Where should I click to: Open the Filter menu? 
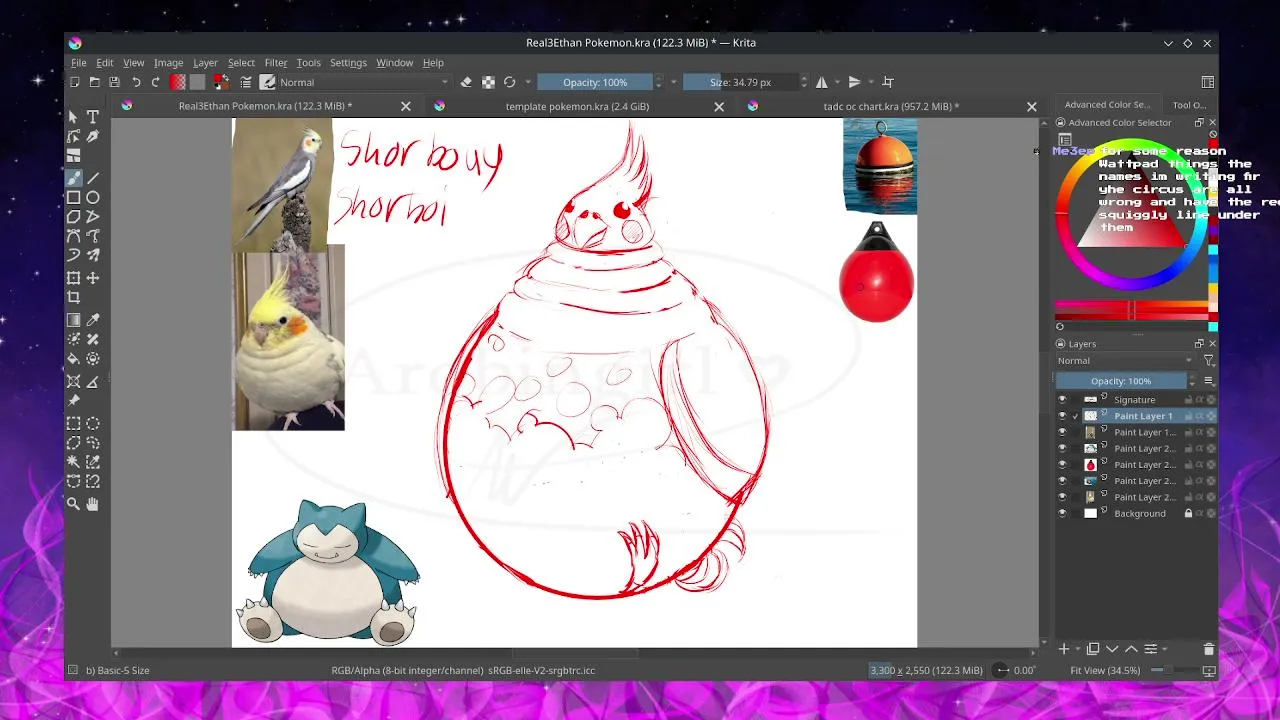[x=275, y=62]
